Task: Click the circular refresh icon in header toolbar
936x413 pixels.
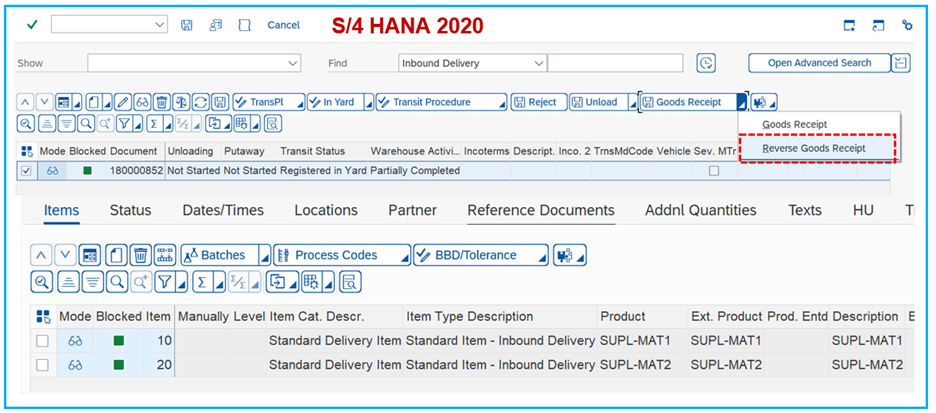Action: (200, 102)
